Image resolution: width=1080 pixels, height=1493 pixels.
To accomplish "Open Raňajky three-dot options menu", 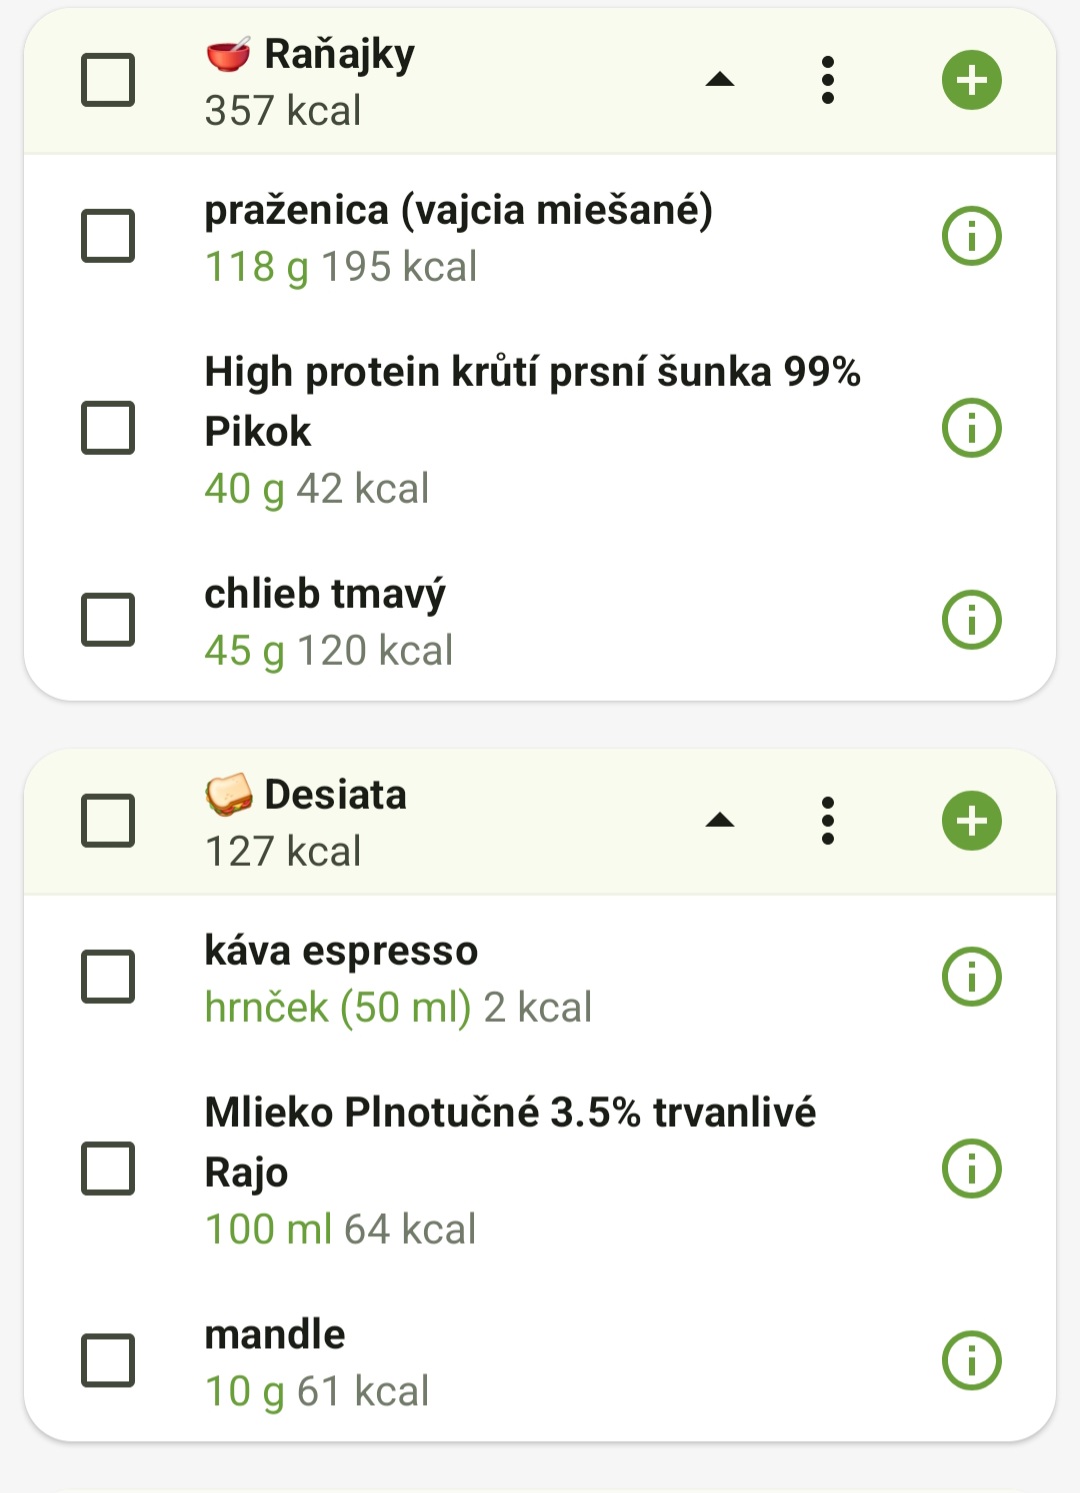I will pyautogui.click(x=827, y=80).
